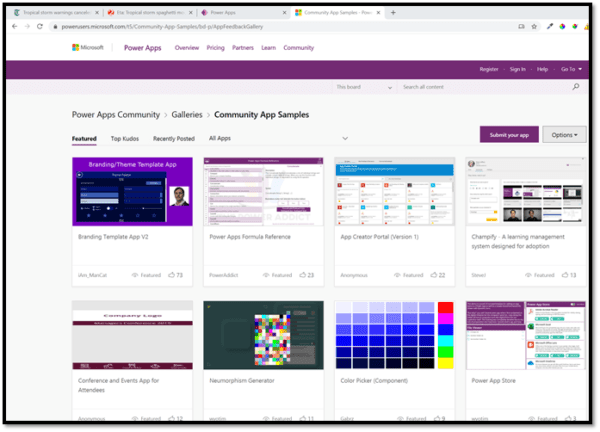Select the Featured tab
600x432 pixels.
84,139
